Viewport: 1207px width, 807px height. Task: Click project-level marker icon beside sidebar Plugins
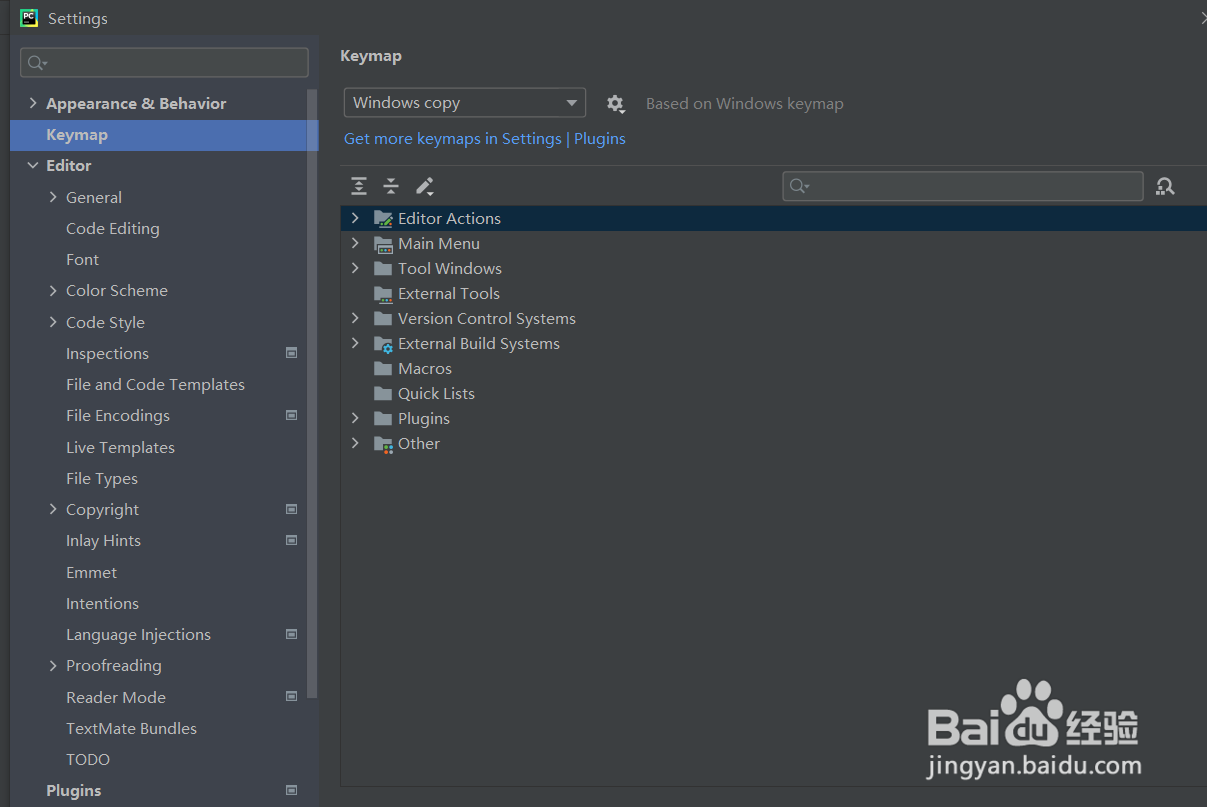[292, 790]
